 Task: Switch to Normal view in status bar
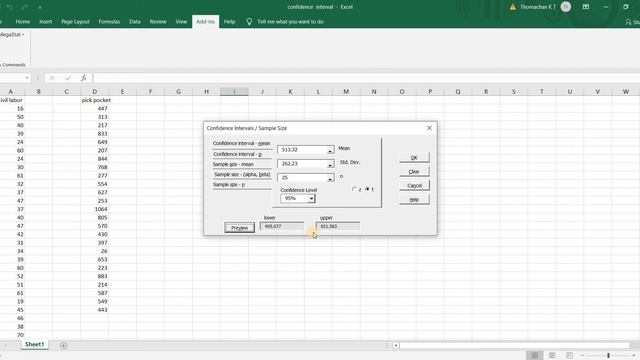[x=535, y=356]
